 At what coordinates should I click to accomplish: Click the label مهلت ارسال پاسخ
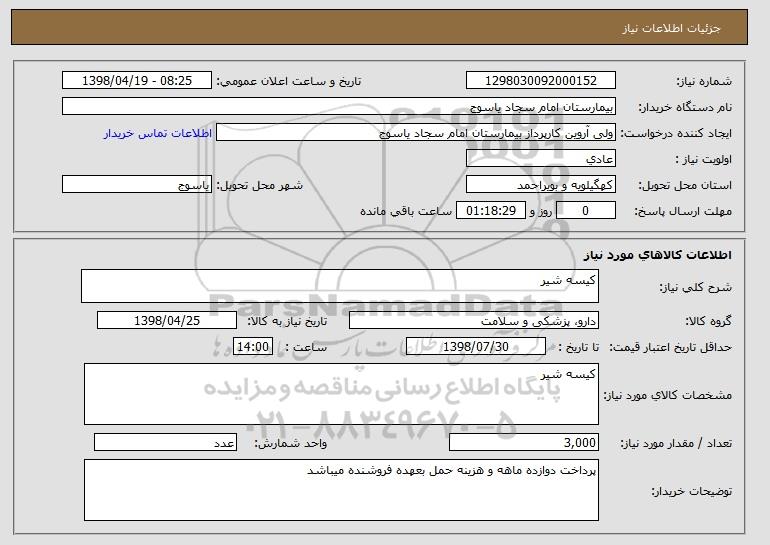tap(683, 212)
